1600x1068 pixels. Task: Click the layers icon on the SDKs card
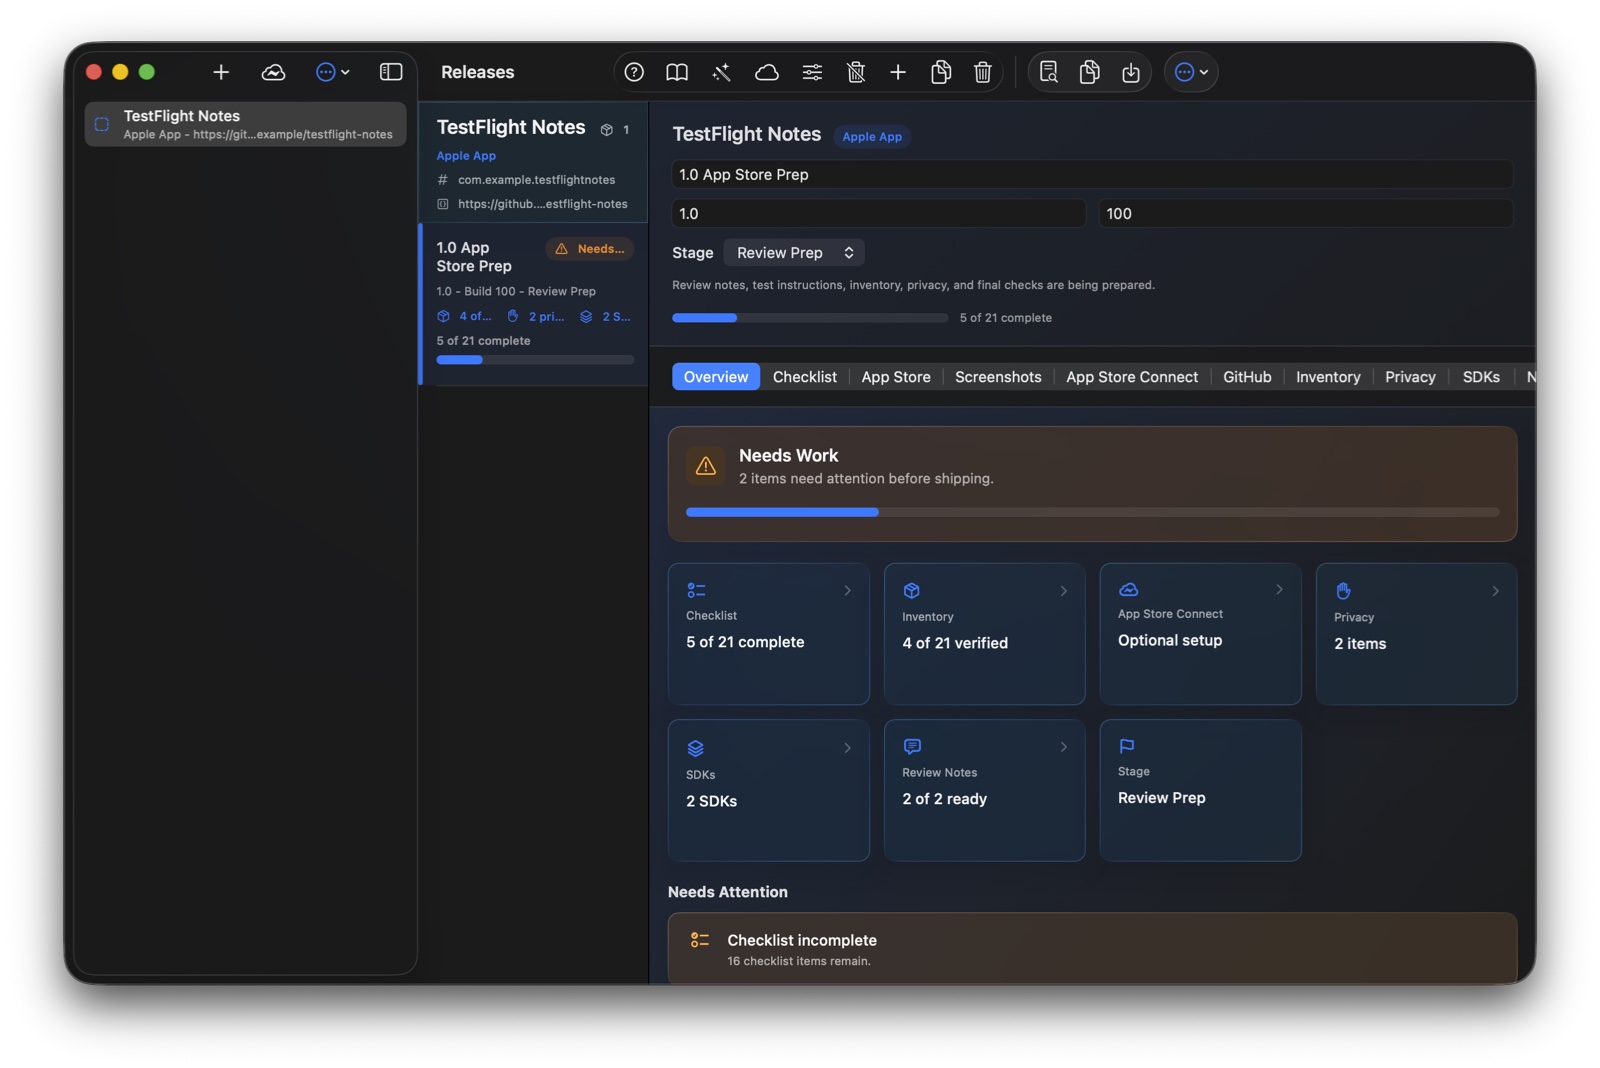(x=696, y=748)
